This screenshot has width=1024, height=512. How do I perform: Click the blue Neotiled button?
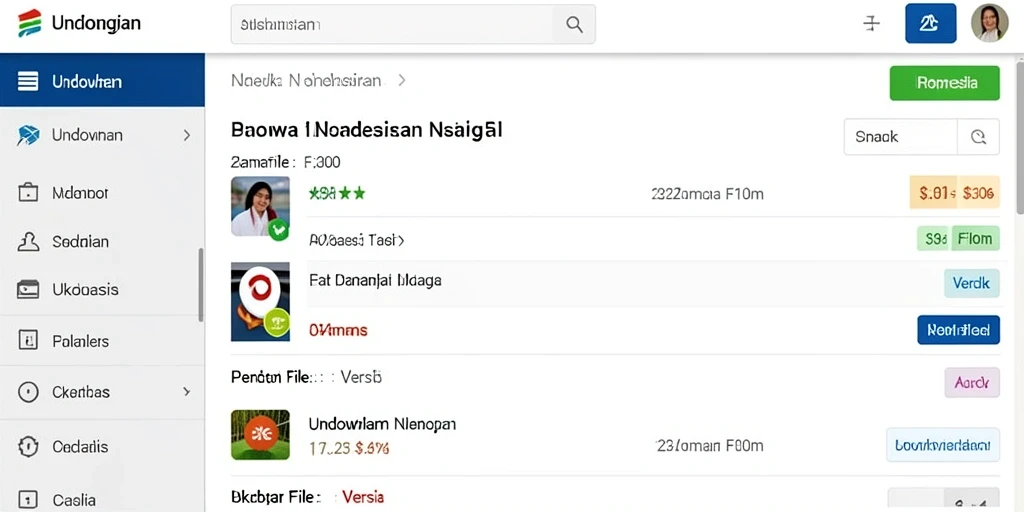pos(958,330)
